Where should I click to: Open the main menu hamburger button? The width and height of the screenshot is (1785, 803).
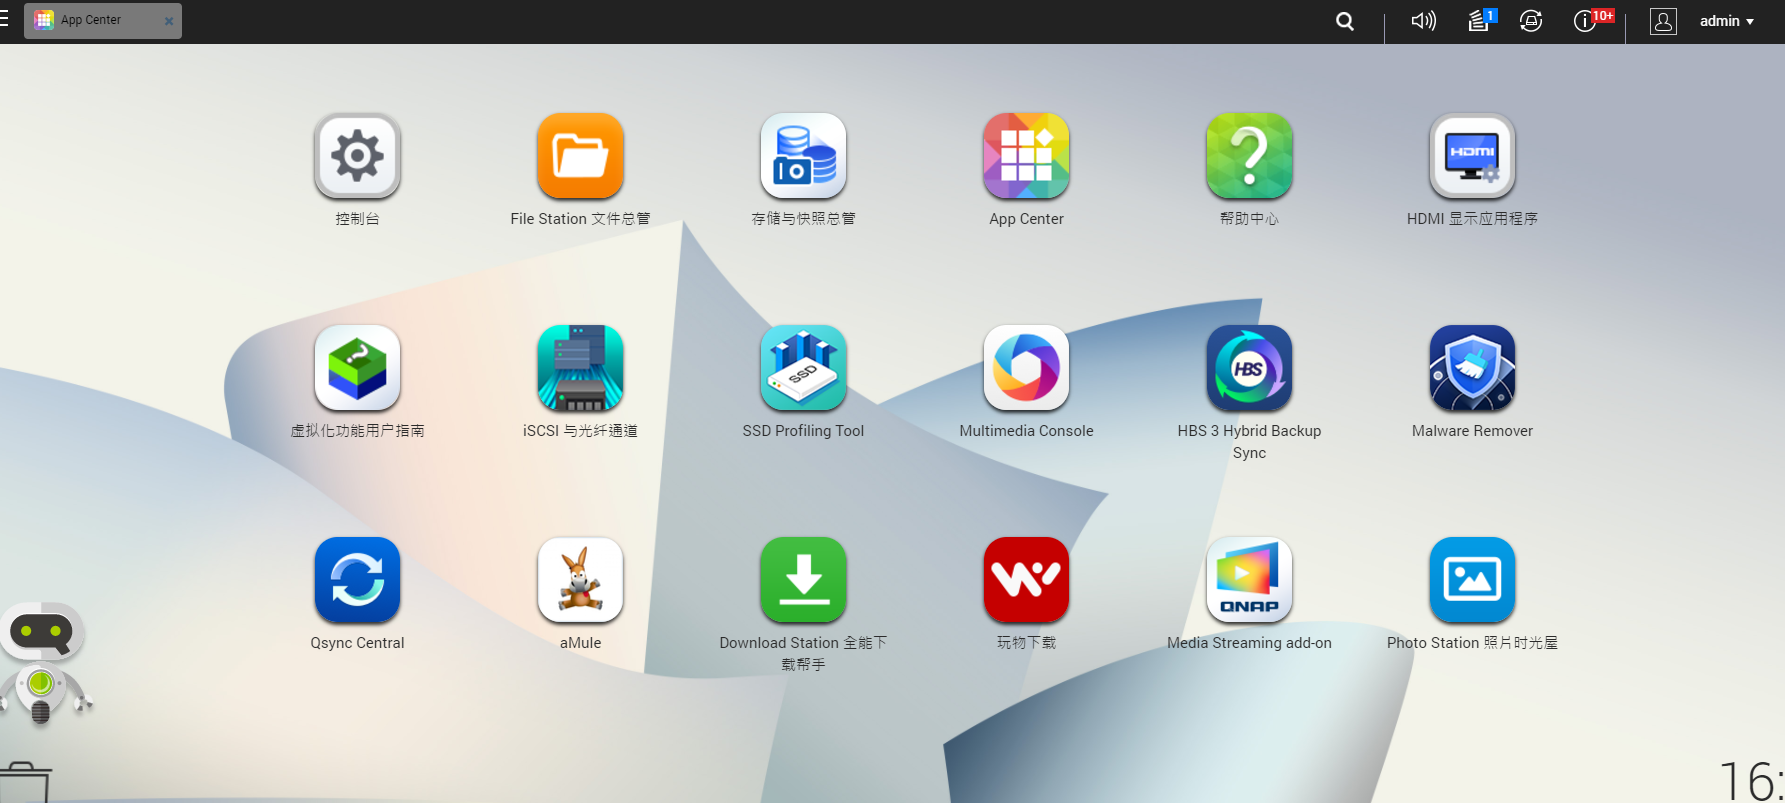[5, 20]
